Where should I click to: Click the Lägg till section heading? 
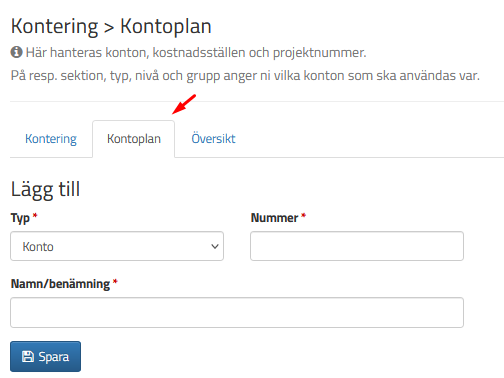[45, 189]
